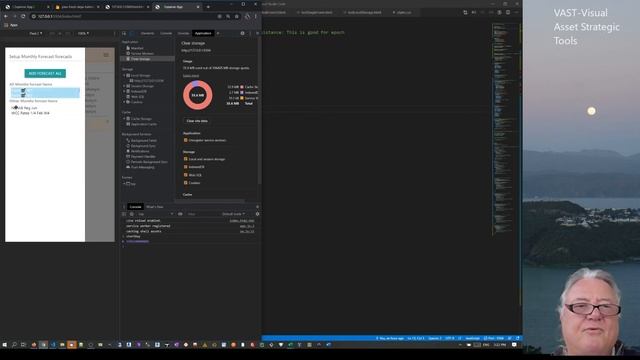Select Periodic Background Sync item
The image size is (640, 360).
point(147,162)
